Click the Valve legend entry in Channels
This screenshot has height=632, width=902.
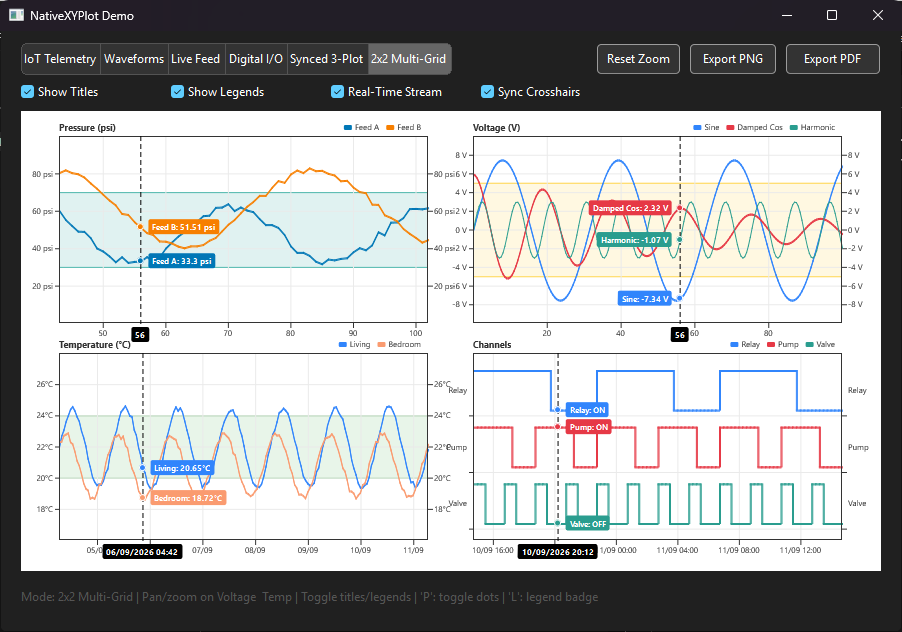tap(820, 344)
